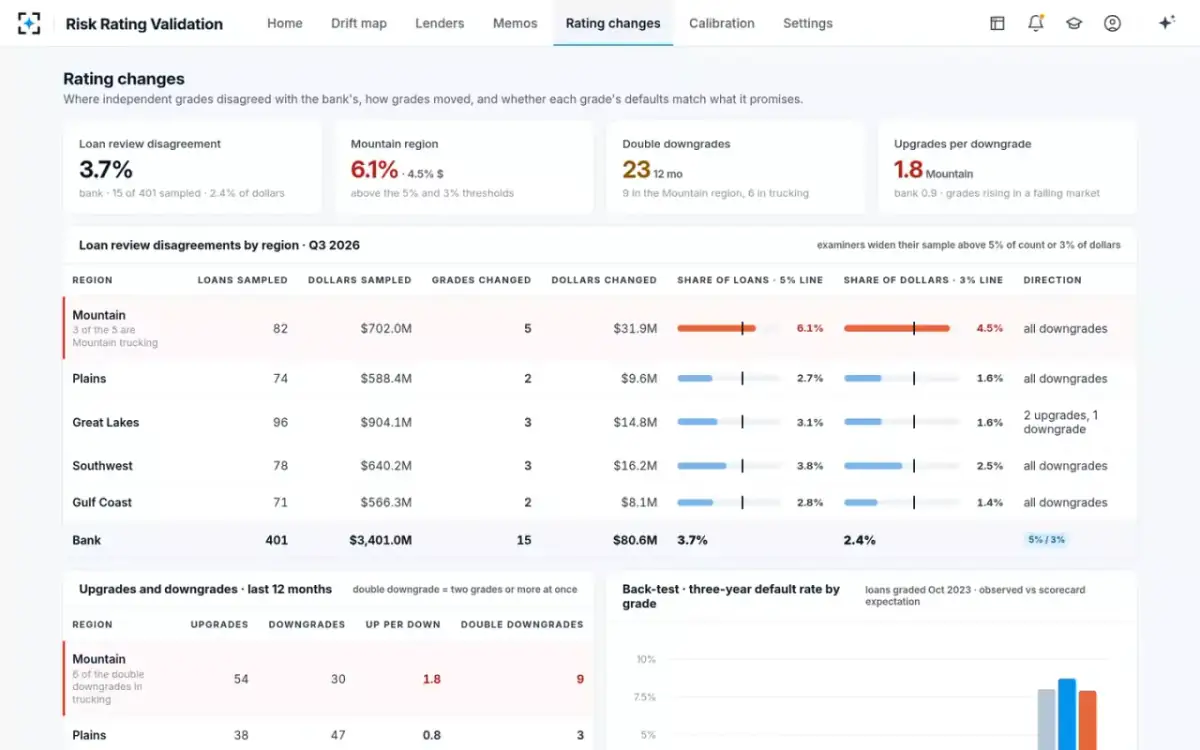Select the Gulf Coast row

tap(600, 502)
